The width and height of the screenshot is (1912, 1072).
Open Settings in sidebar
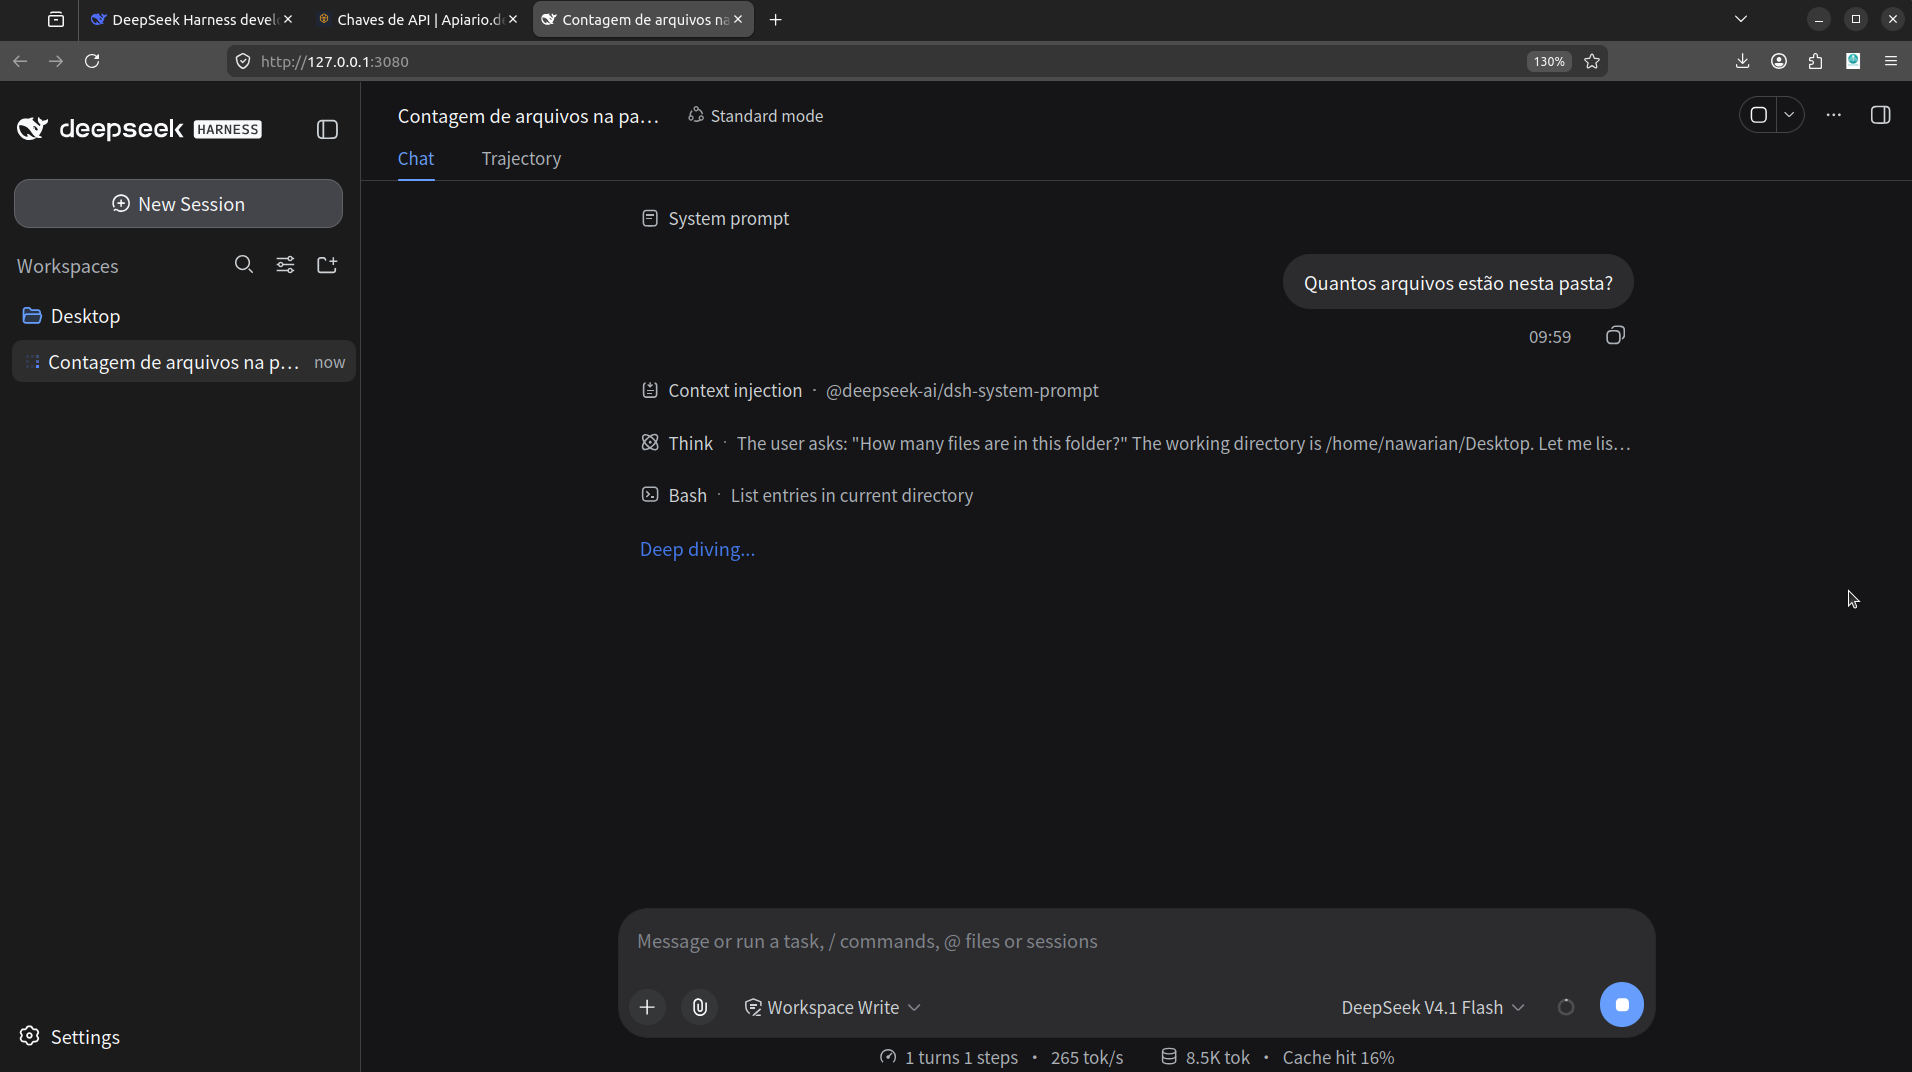point(70,1037)
